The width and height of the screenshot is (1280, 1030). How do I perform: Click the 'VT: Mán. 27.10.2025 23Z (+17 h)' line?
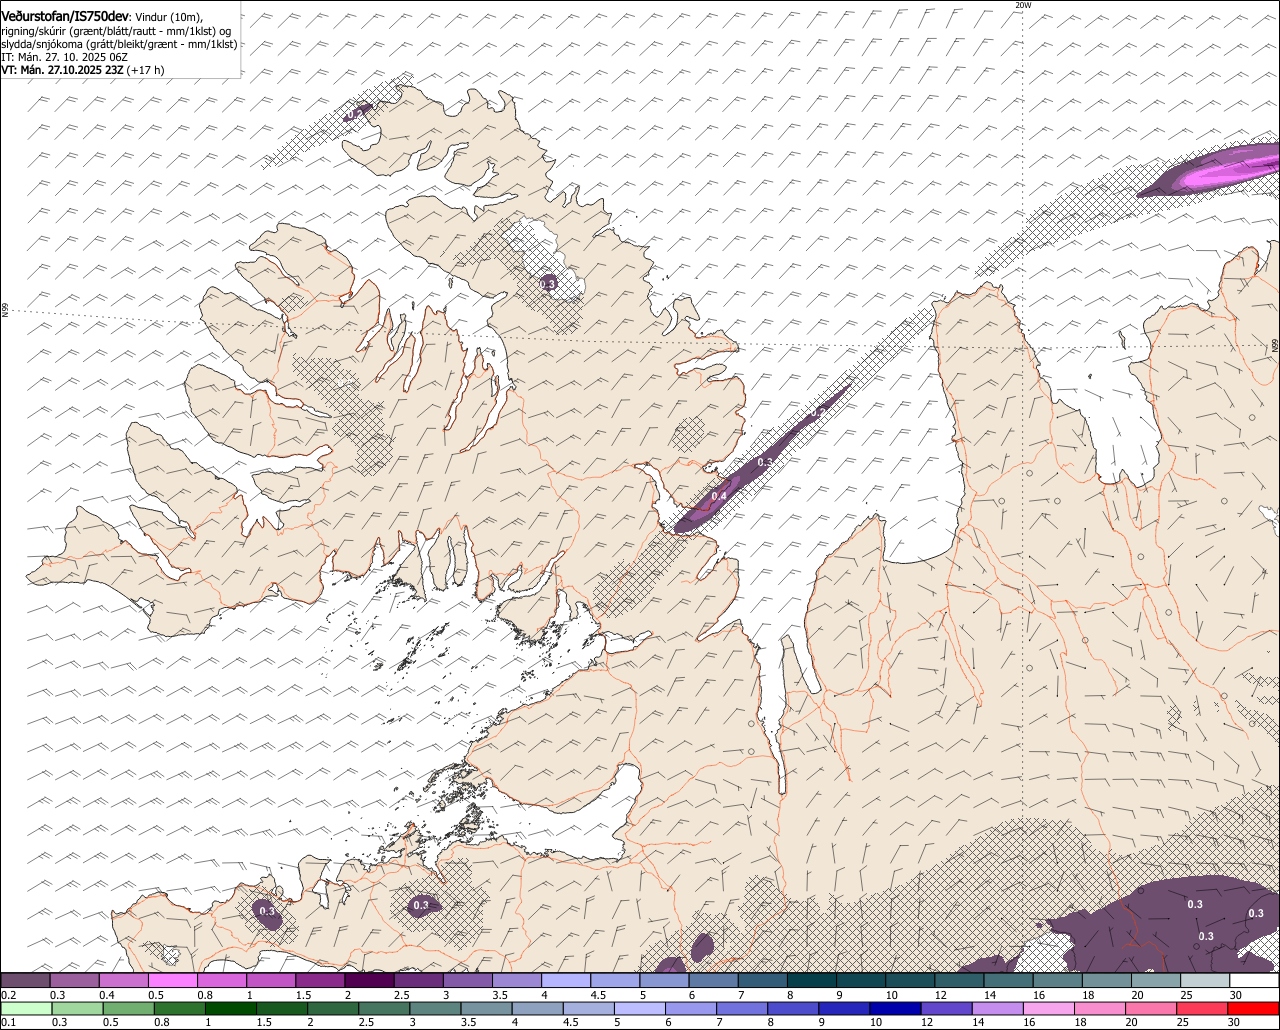coord(83,70)
